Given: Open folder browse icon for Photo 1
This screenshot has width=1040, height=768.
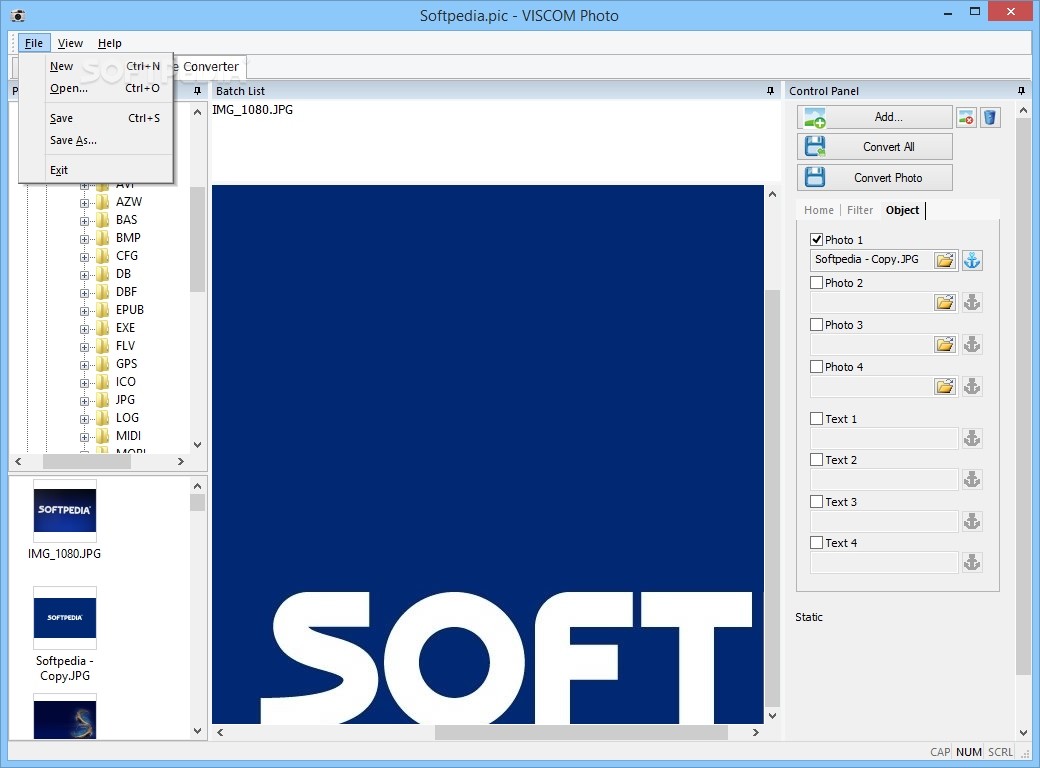Looking at the screenshot, I should [945, 260].
